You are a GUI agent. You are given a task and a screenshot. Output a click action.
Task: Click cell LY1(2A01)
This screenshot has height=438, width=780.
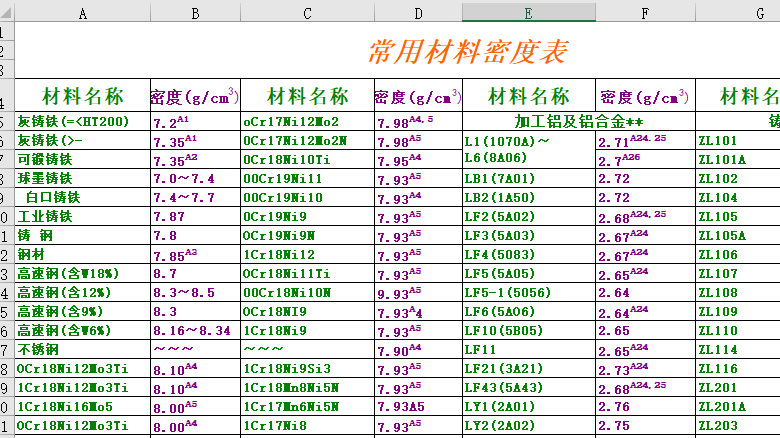point(529,407)
